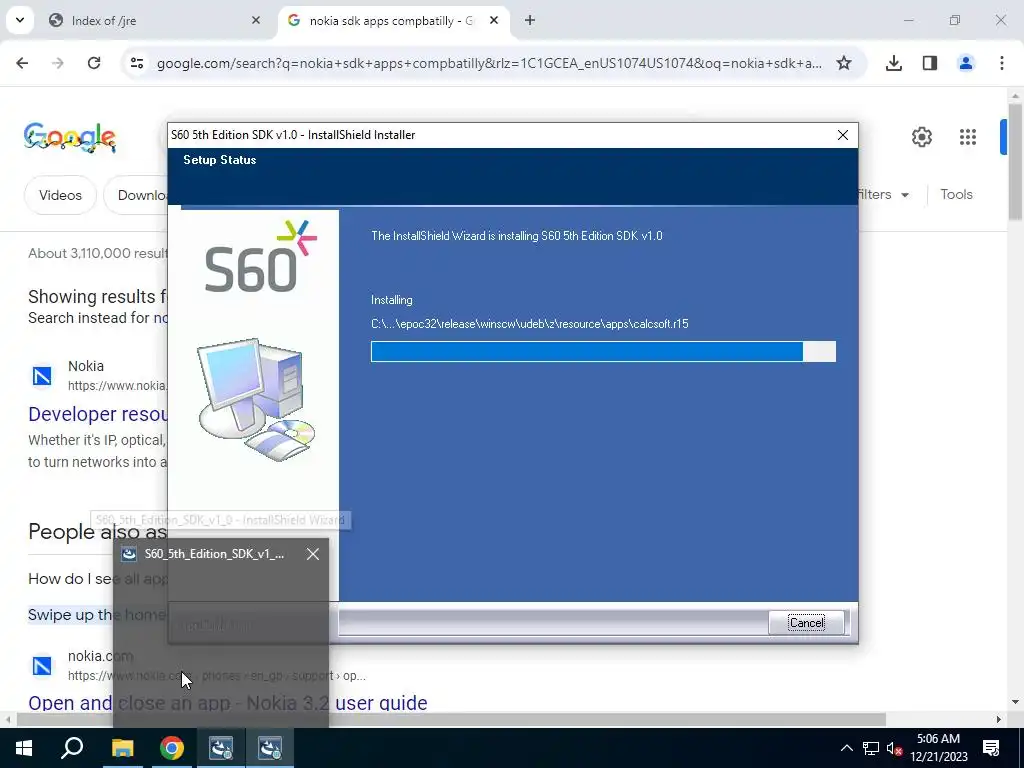Open the Windows notification center

click(x=991, y=748)
